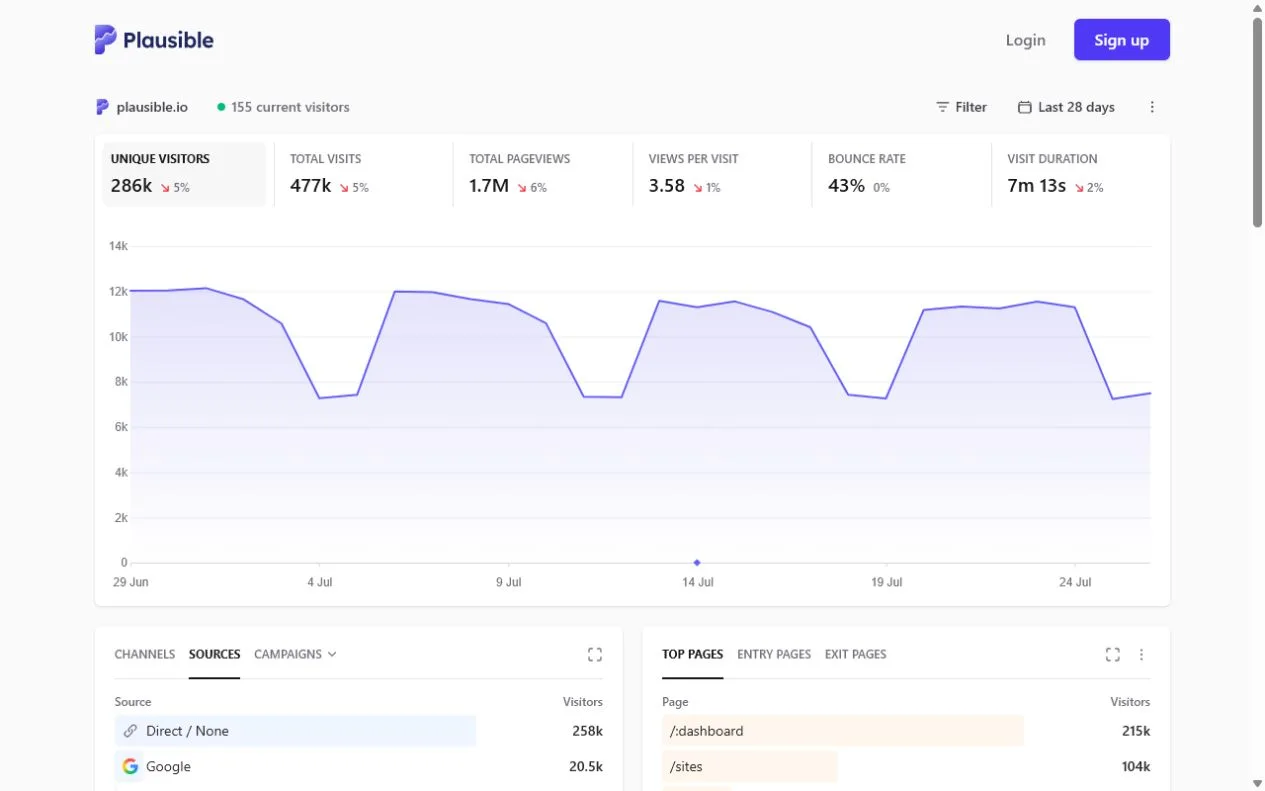Select the Total Pageviews metric

(542, 174)
